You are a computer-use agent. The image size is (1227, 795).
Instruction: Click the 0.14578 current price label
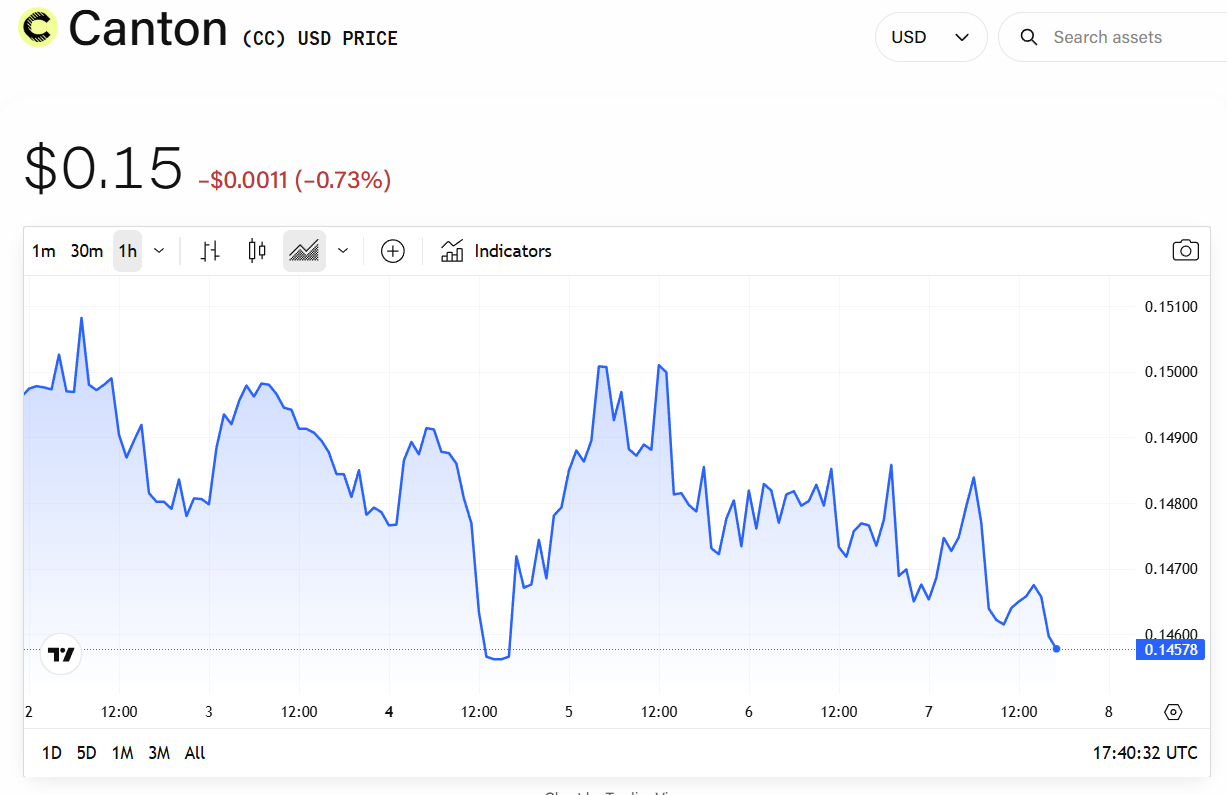pyautogui.click(x=1171, y=650)
